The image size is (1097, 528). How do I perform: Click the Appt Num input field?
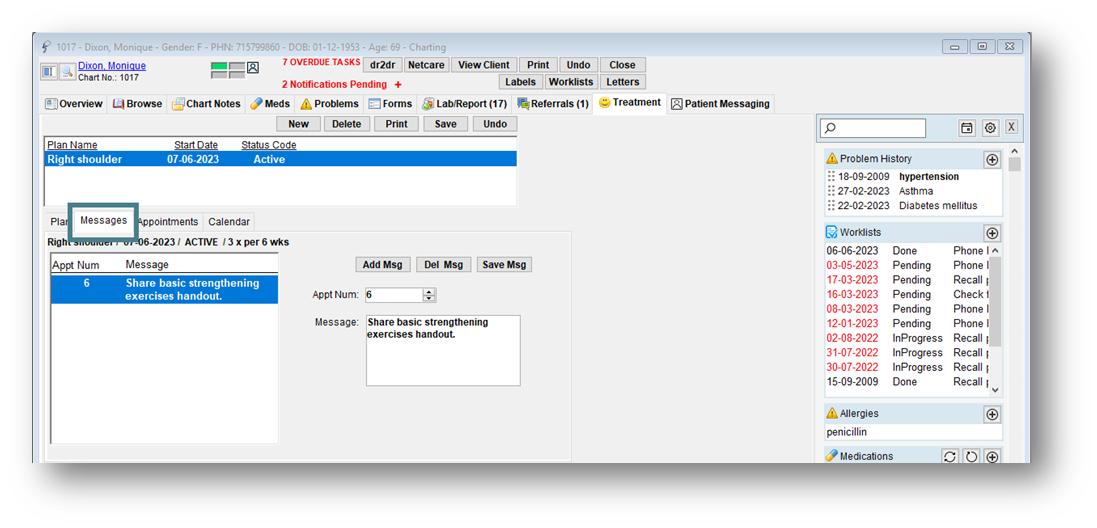(394, 295)
